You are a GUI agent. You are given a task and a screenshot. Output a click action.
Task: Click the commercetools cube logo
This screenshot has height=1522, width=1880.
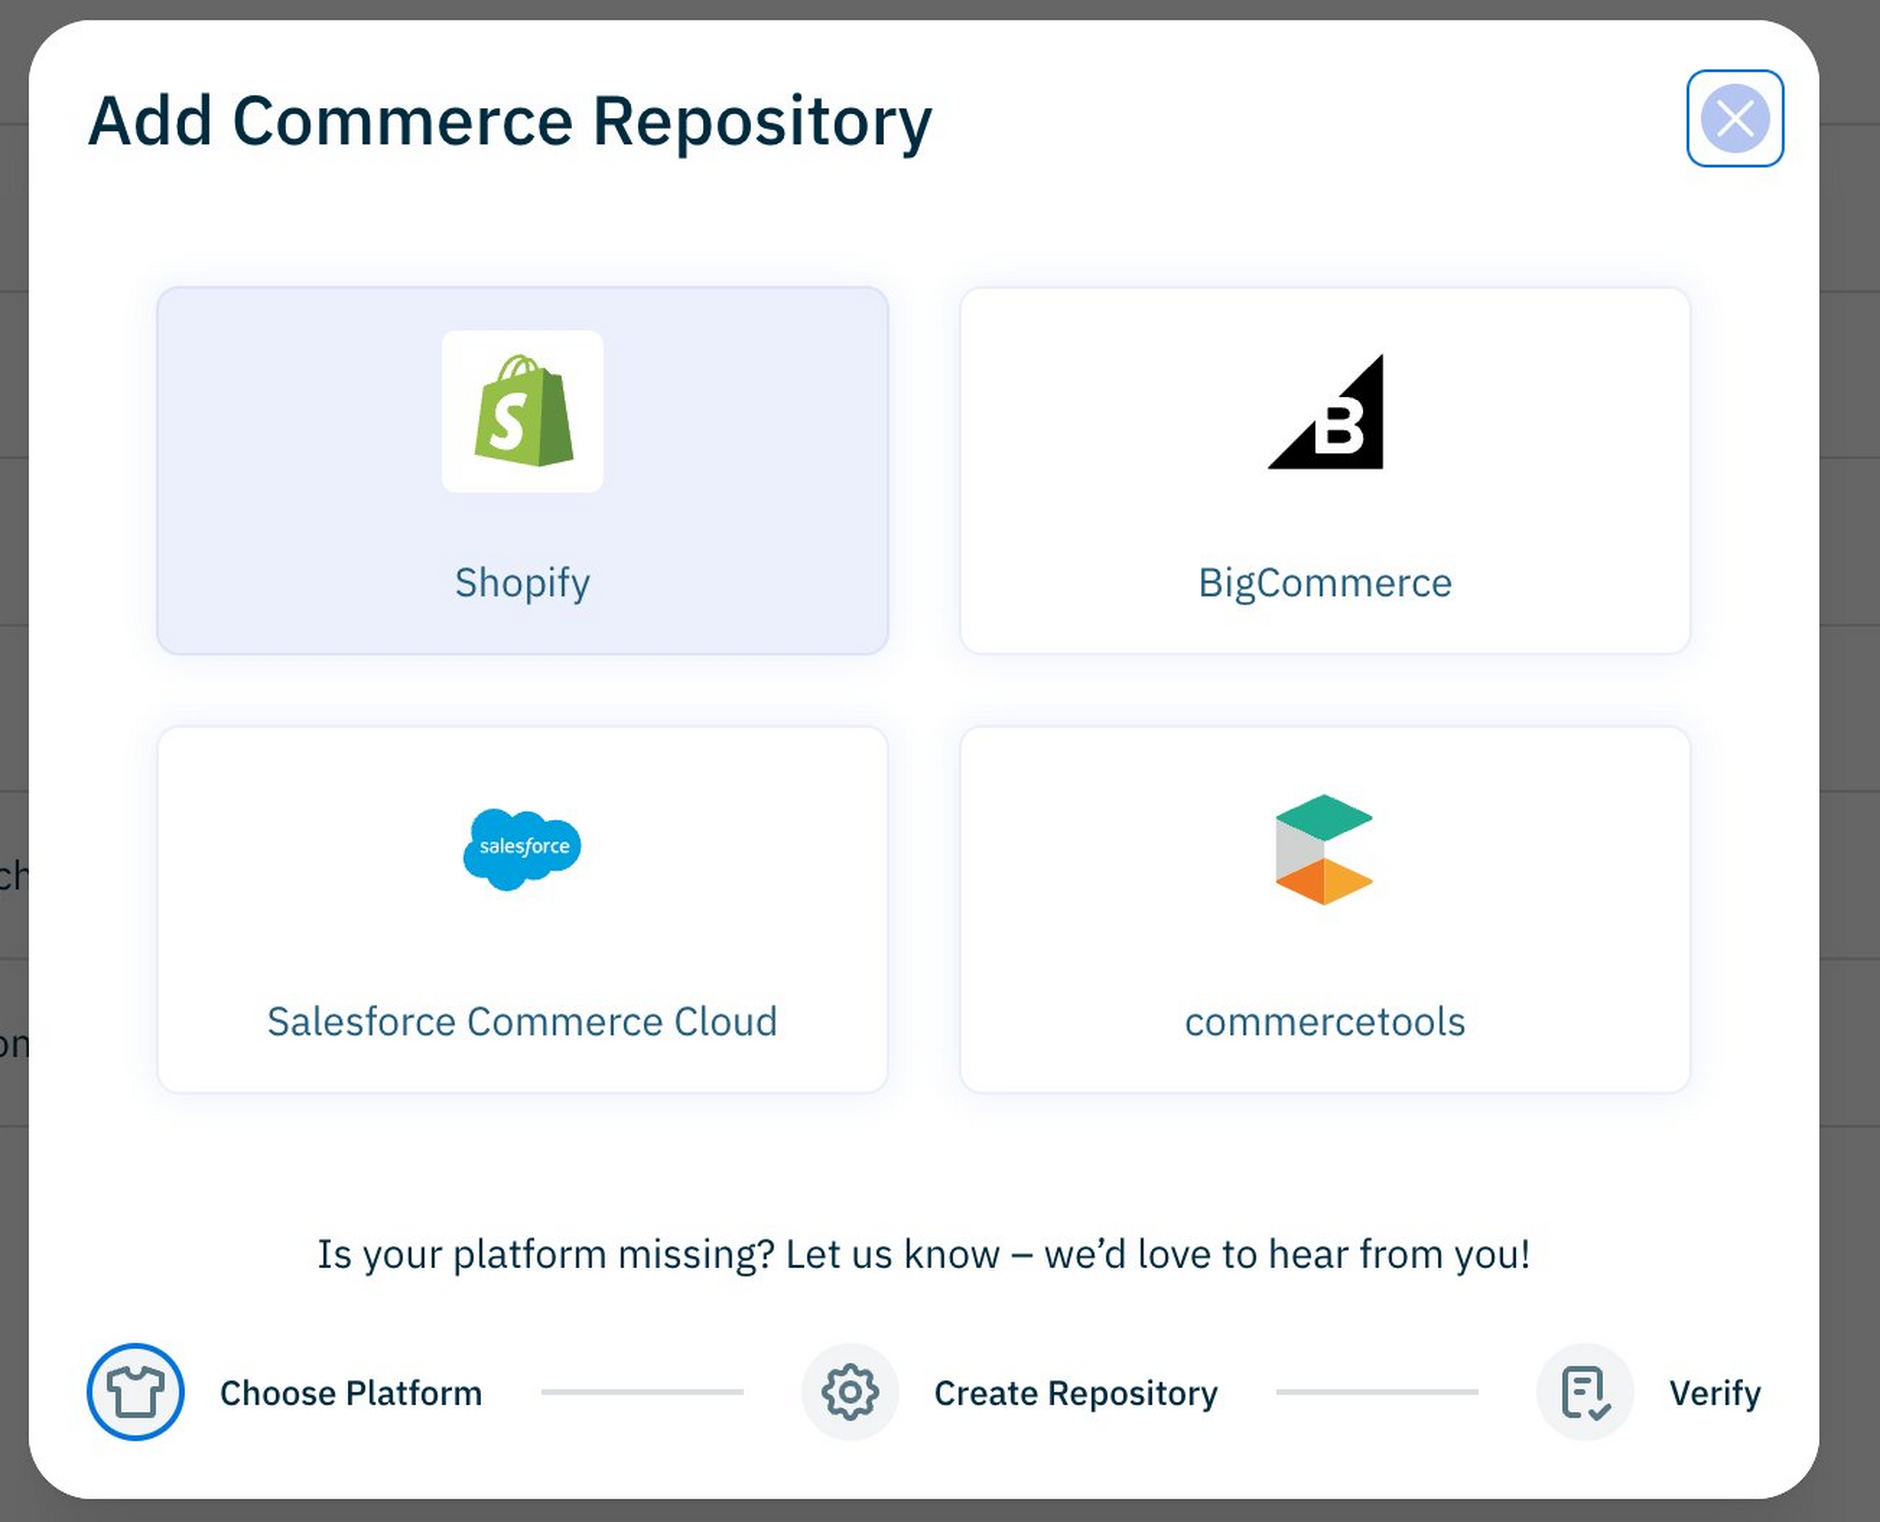(x=1324, y=850)
